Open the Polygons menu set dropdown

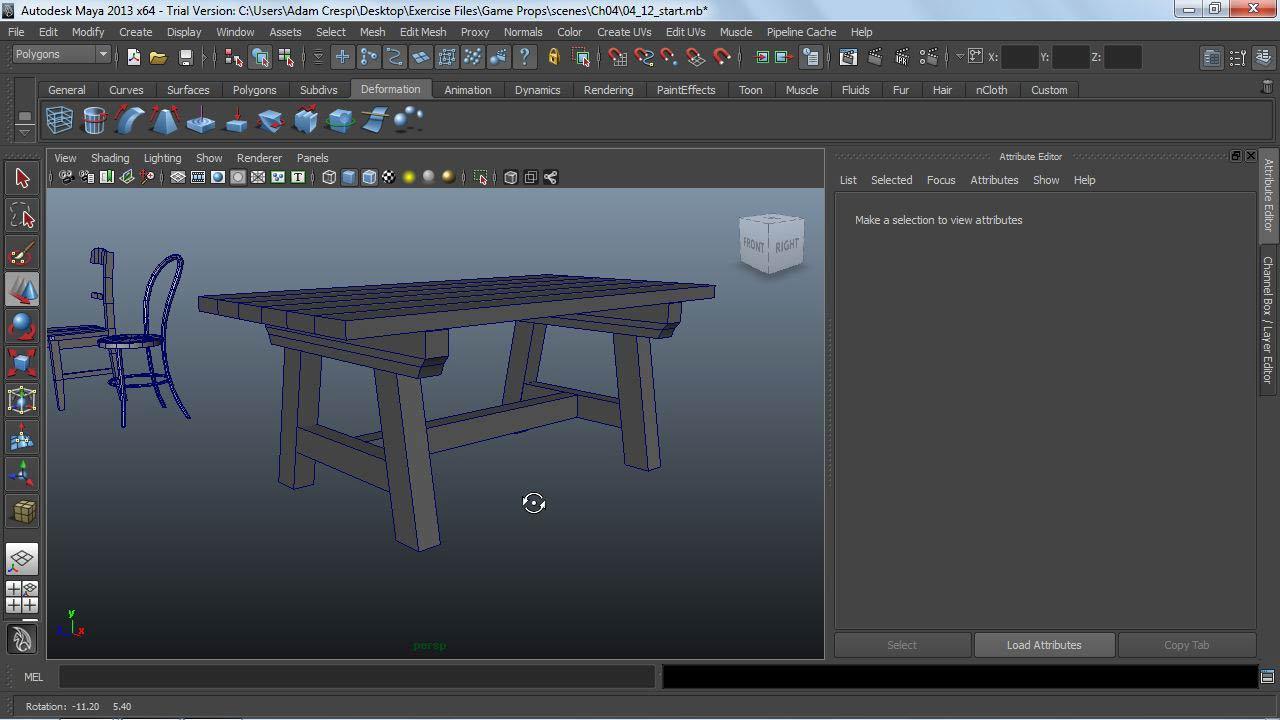click(62, 54)
